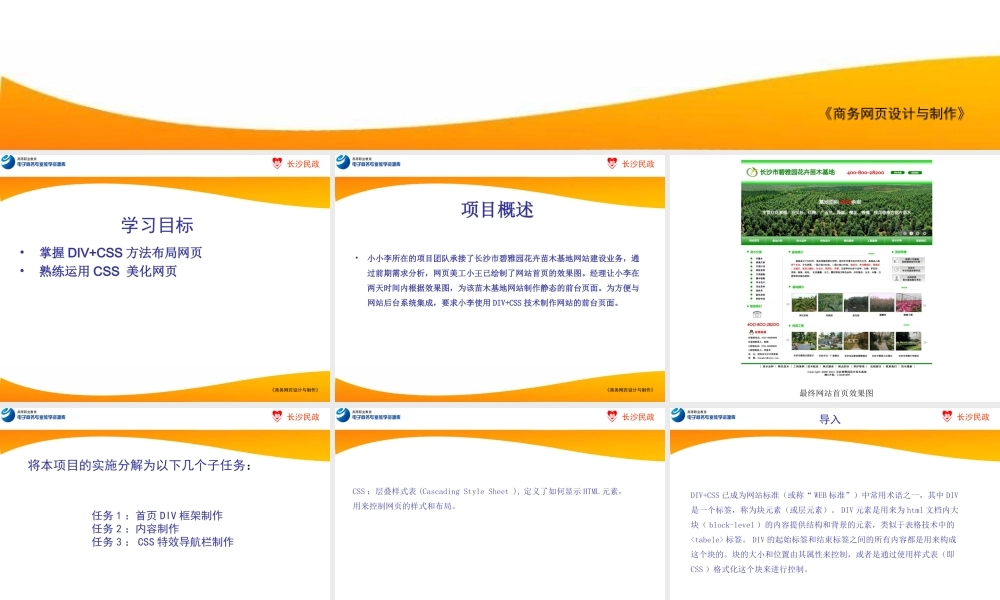Click the nursery base website's circular leaf logo
The height and width of the screenshot is (600, 1000).
pos(750,170)
